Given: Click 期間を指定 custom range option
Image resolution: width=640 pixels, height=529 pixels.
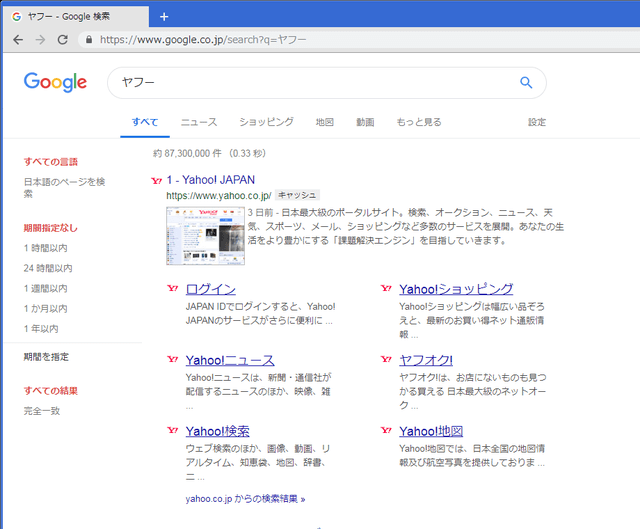Looking at the screenshot, I should click(46, 357).
